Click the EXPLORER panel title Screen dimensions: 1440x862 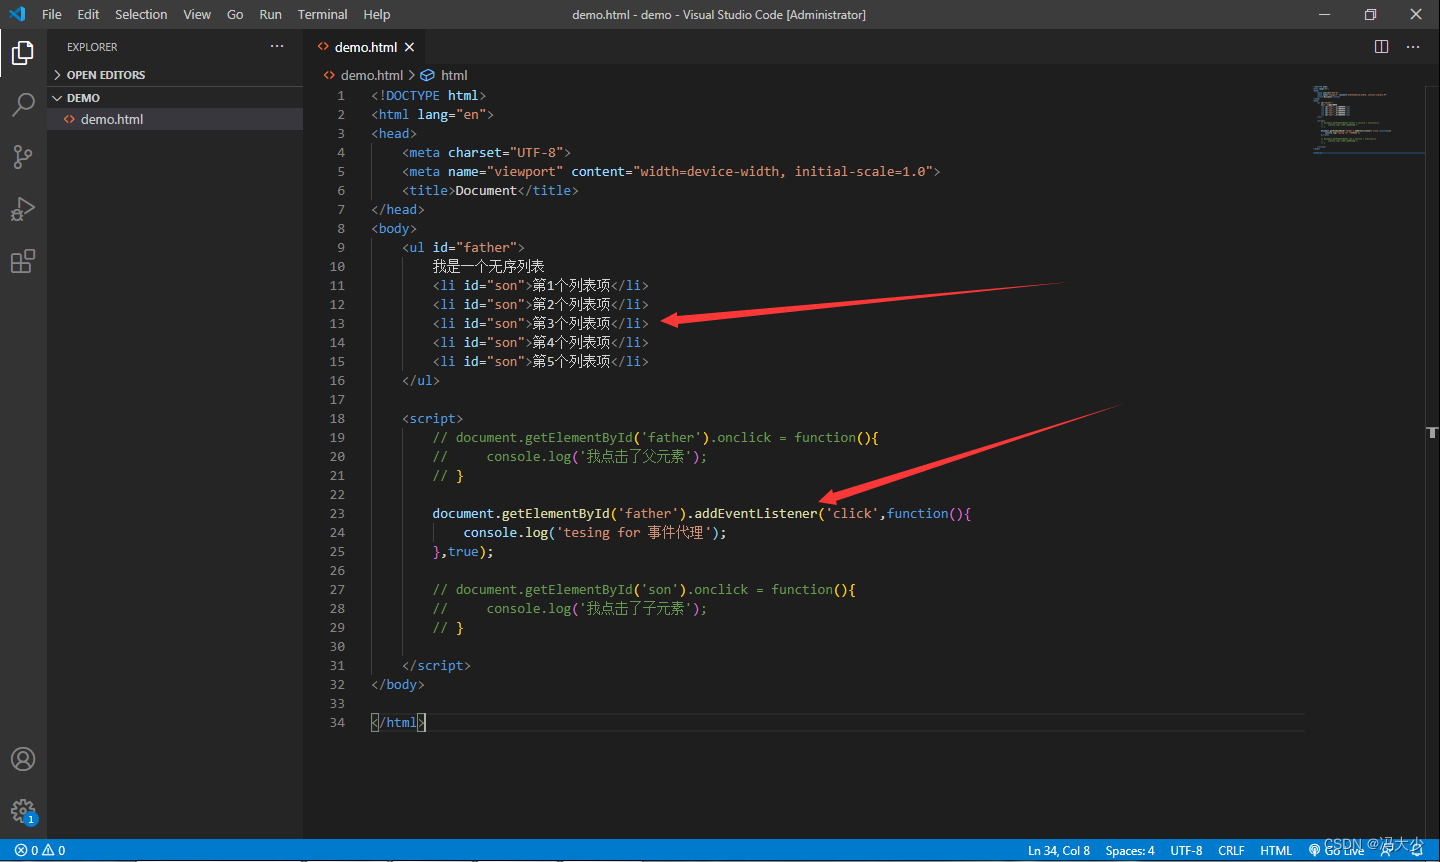[x=92, y=47]
